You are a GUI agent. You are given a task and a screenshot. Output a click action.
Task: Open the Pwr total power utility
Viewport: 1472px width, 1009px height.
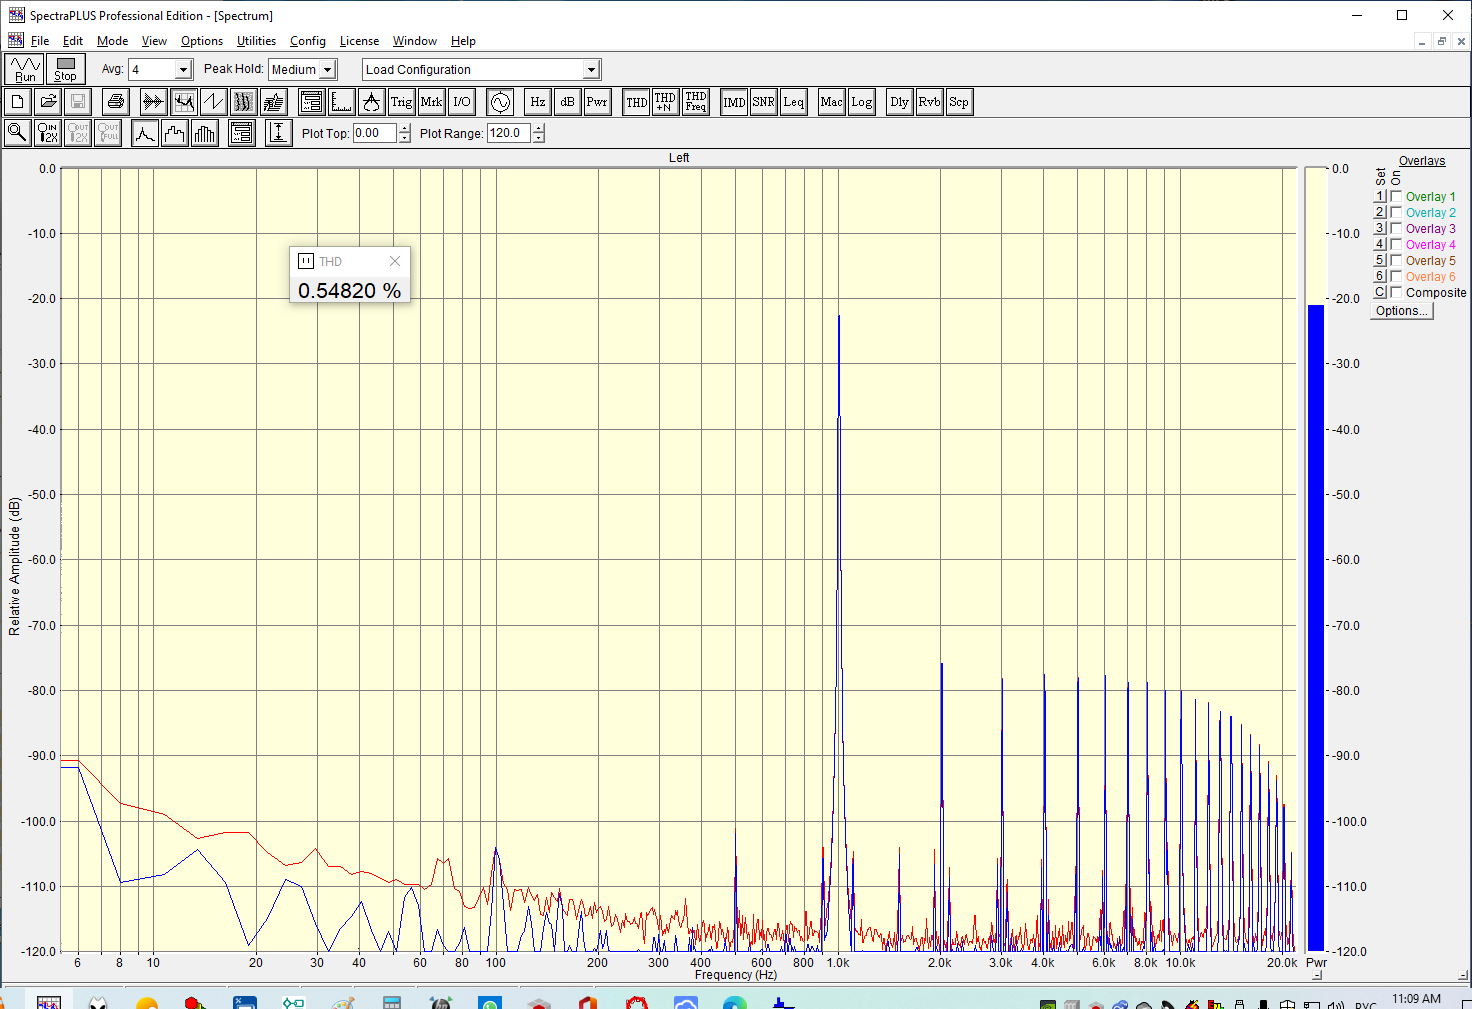point(597,102)
